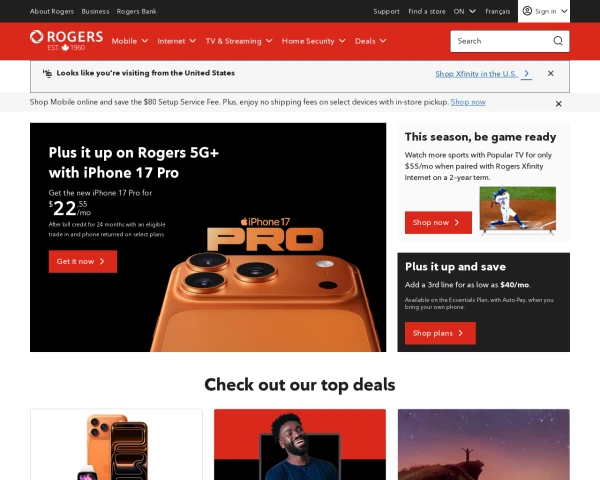Image resolution: width=600 pixels, height=480 pixels.
Task: Expand the TV & Streaming menu
Action: pyautogui.click(x=239, y=41)
